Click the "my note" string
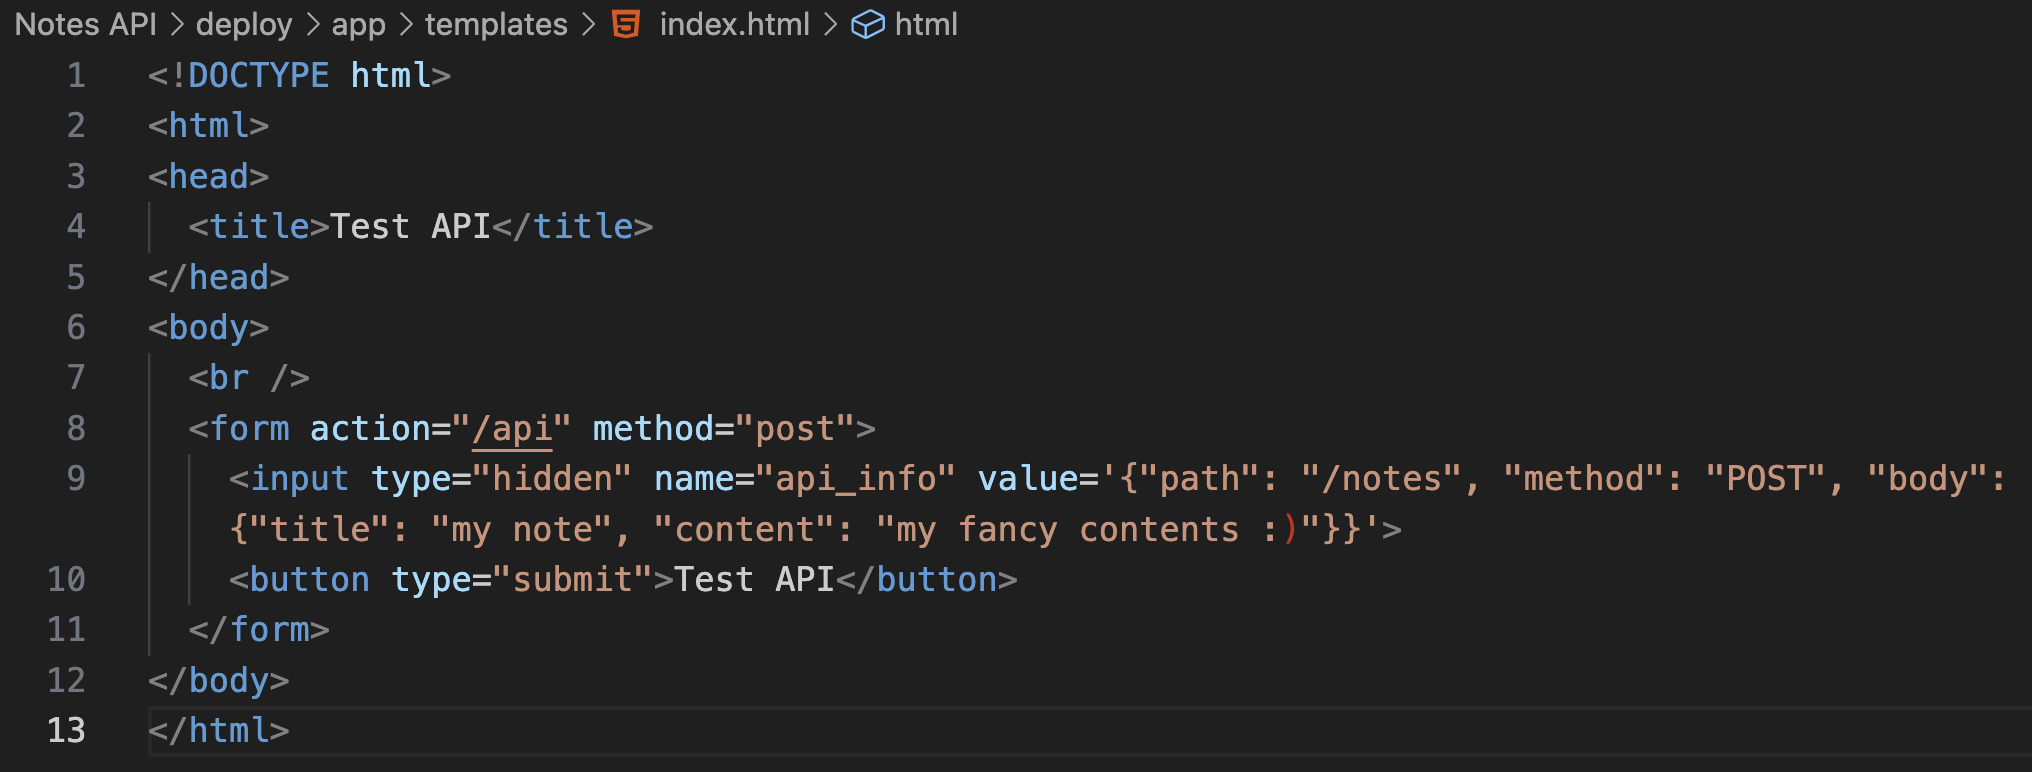2032x772 pixels. (x=522, y=530)
